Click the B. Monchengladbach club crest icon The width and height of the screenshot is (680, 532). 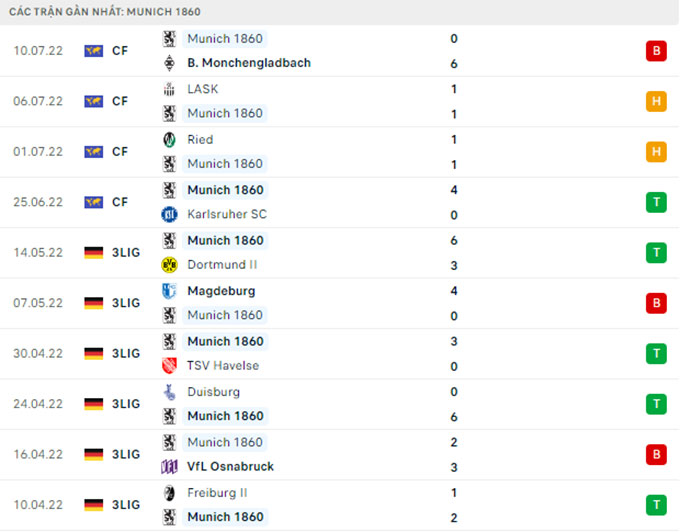click(x=169, y=63)
